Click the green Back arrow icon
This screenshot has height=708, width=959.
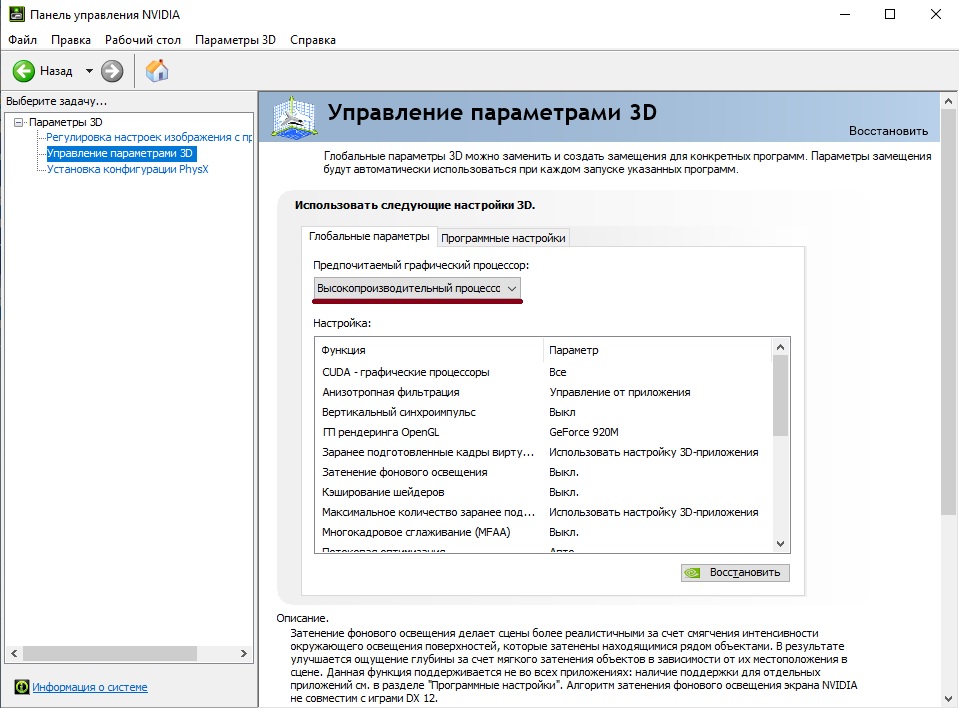24,71
